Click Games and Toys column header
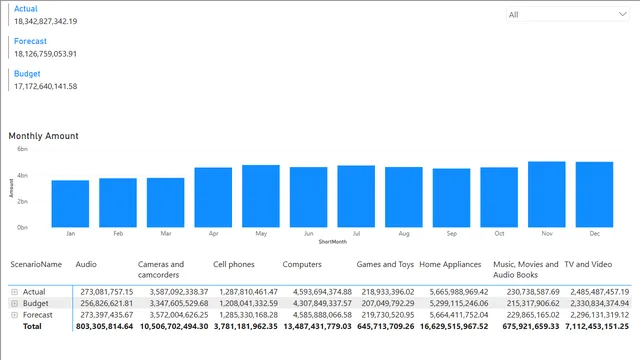Screen dimensions: 640x360 pyautogui.click(x=385, y=264)
